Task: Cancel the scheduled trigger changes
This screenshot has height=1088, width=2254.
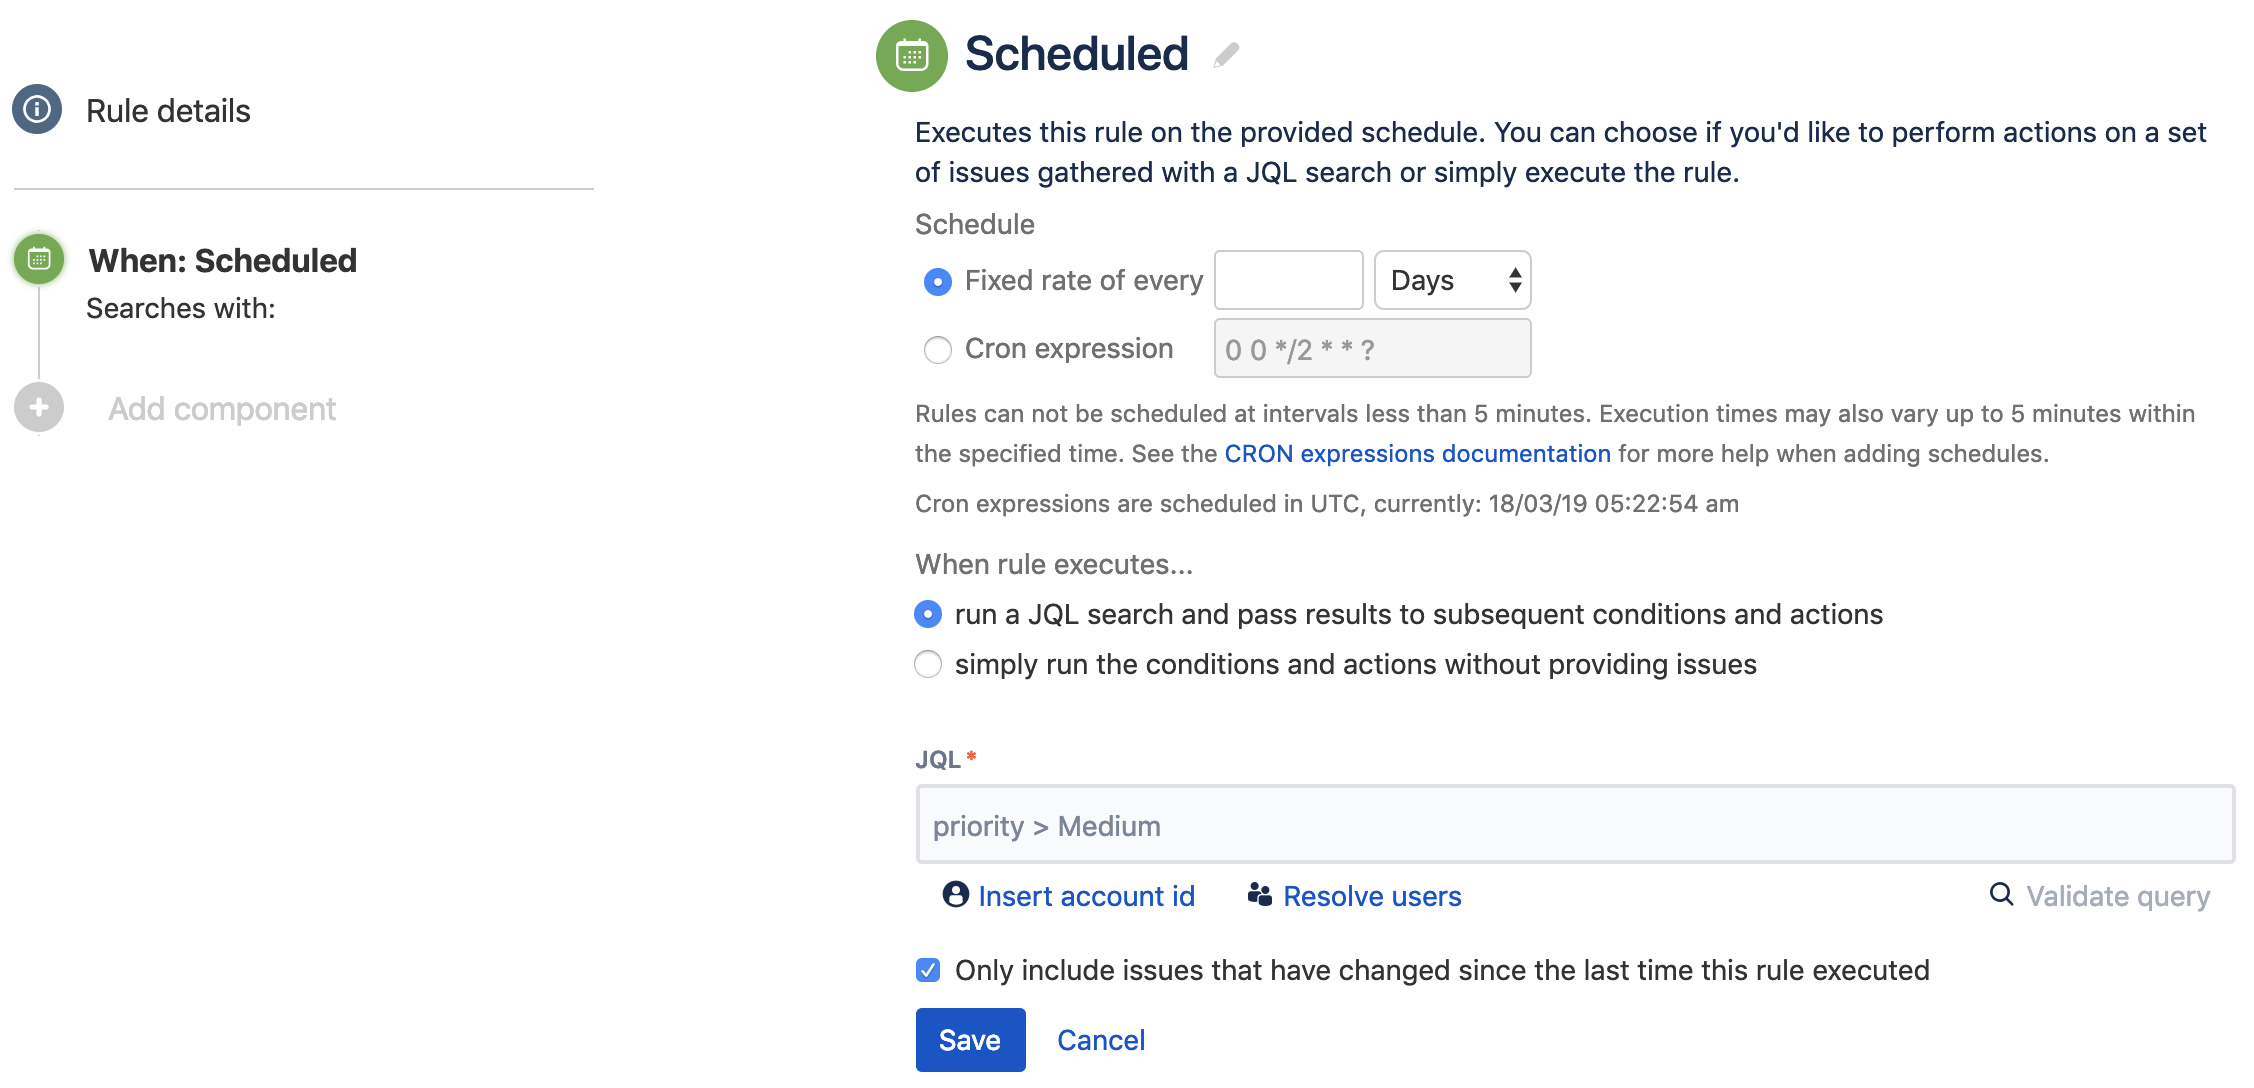Action: click(1101, 1040)
